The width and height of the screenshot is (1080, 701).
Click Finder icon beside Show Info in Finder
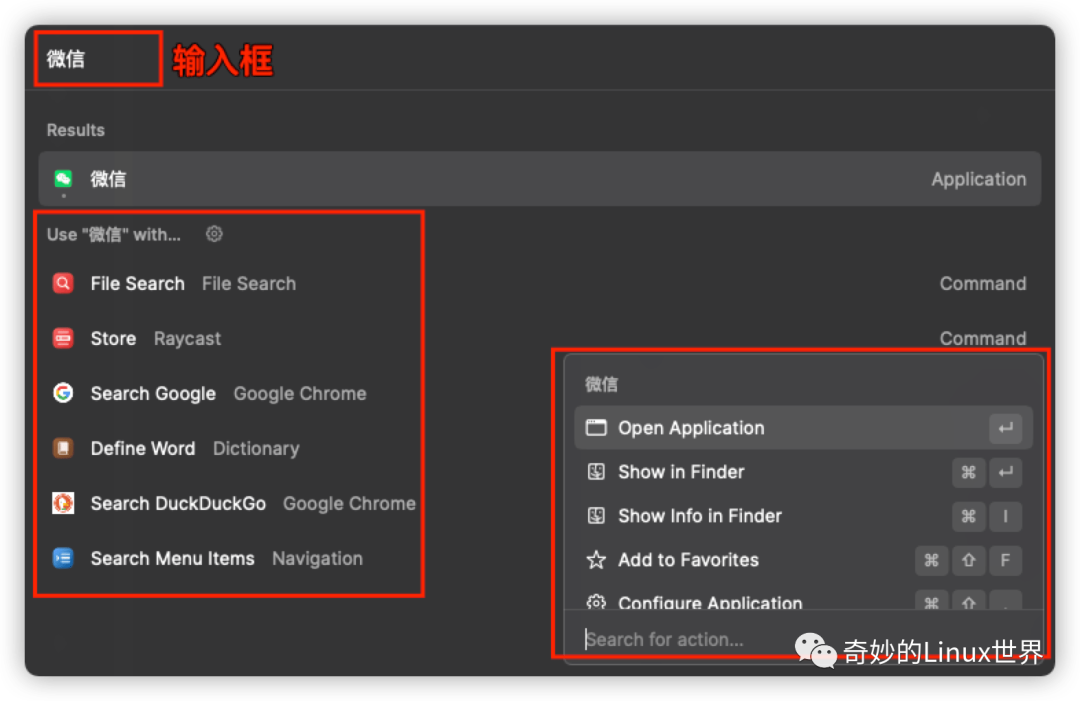(x=596, y=516)
